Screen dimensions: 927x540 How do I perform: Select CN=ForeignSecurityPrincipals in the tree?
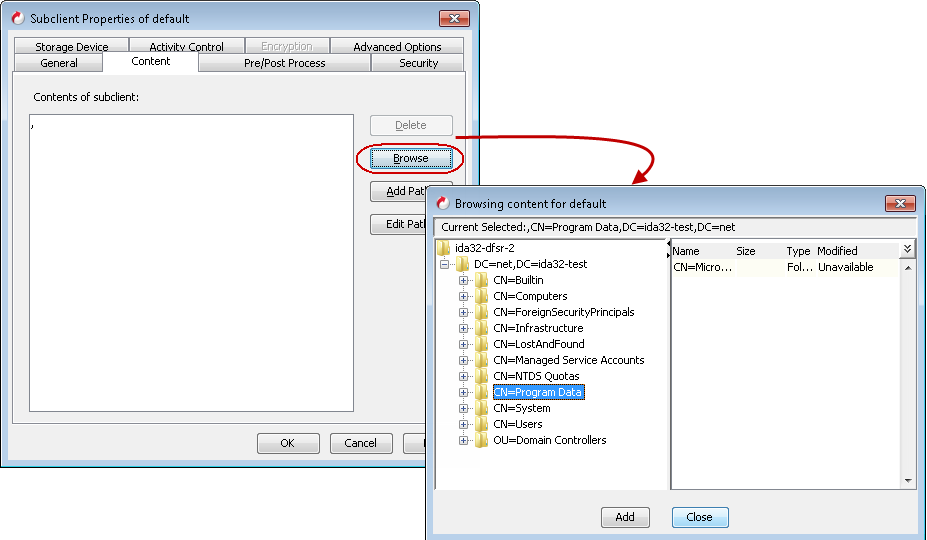point(563,312)
